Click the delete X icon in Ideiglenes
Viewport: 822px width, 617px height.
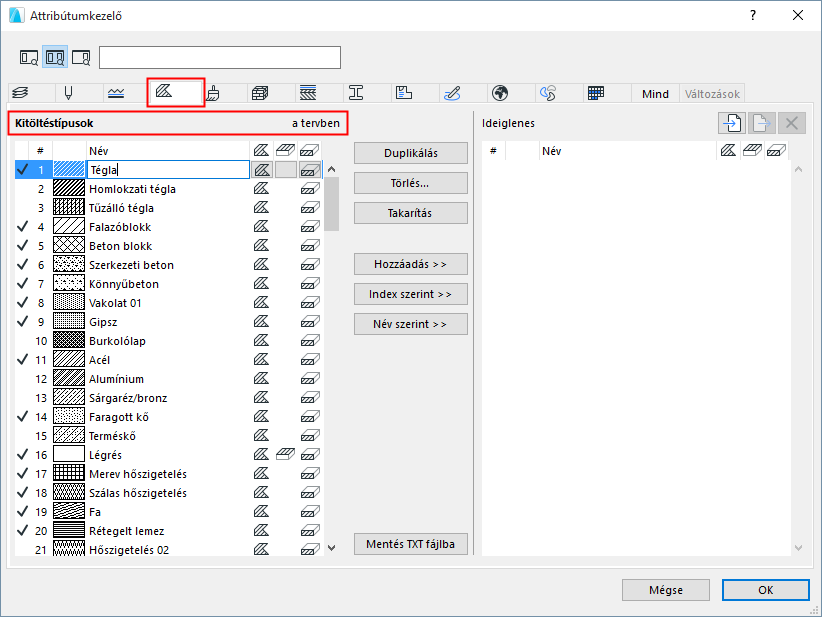[792, 123]
